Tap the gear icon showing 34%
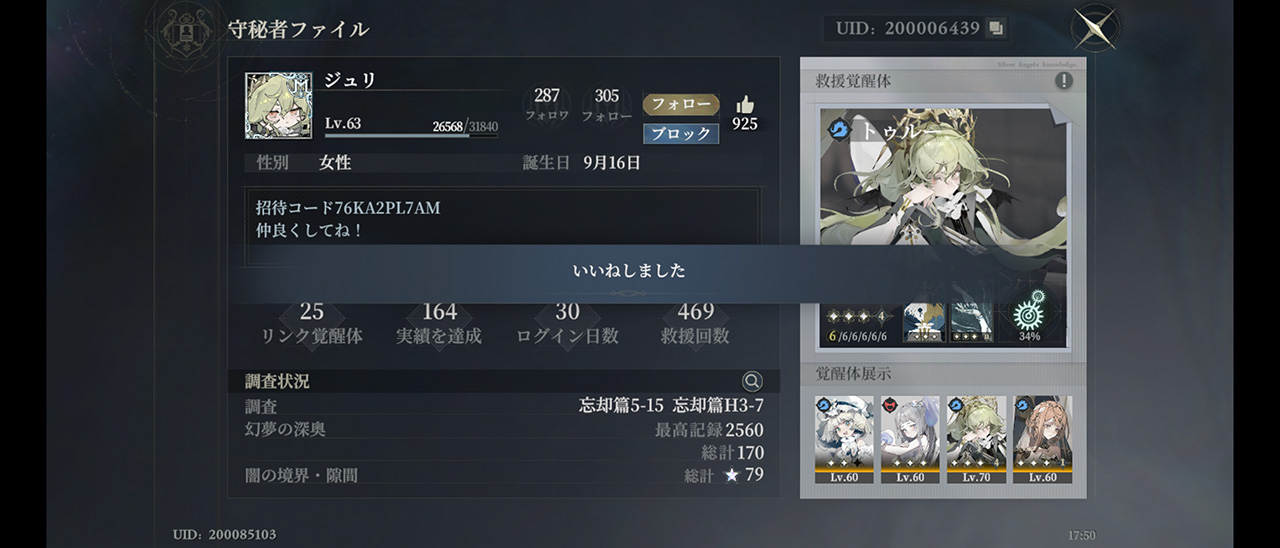 tap(1029, 316)
